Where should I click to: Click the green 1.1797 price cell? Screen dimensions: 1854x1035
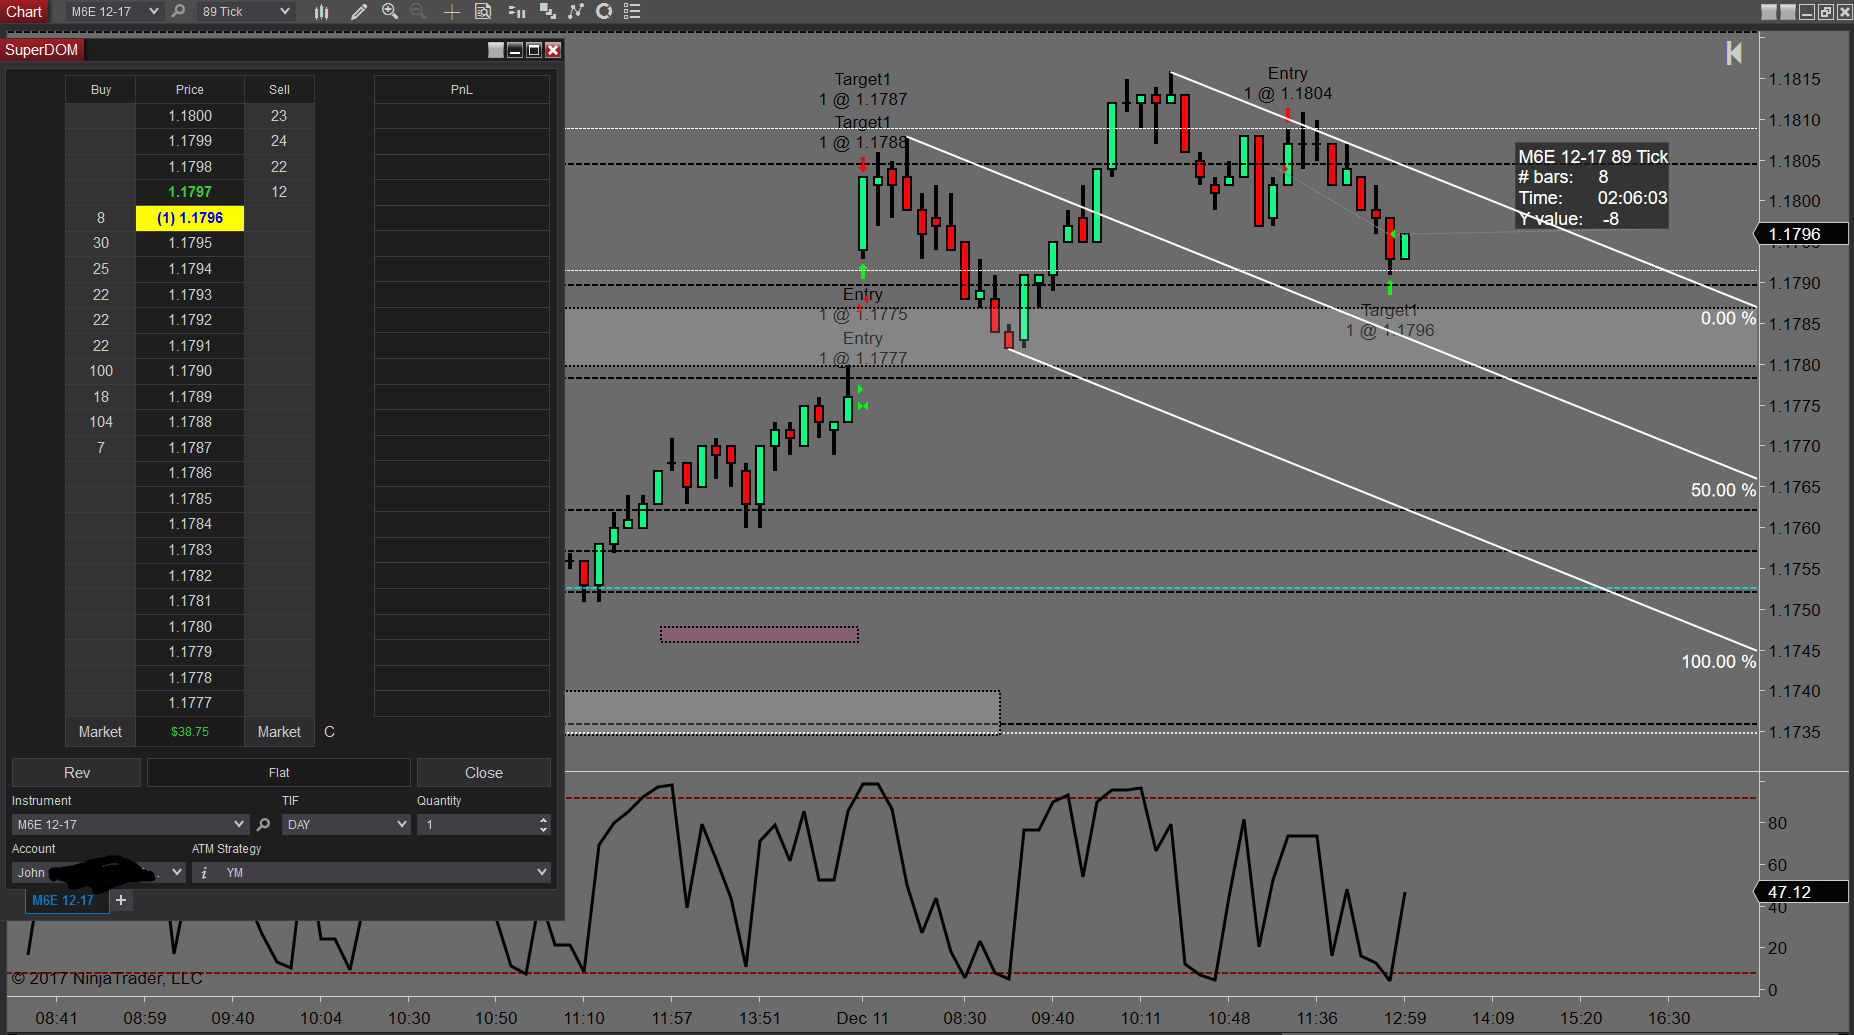pos(190,192)
